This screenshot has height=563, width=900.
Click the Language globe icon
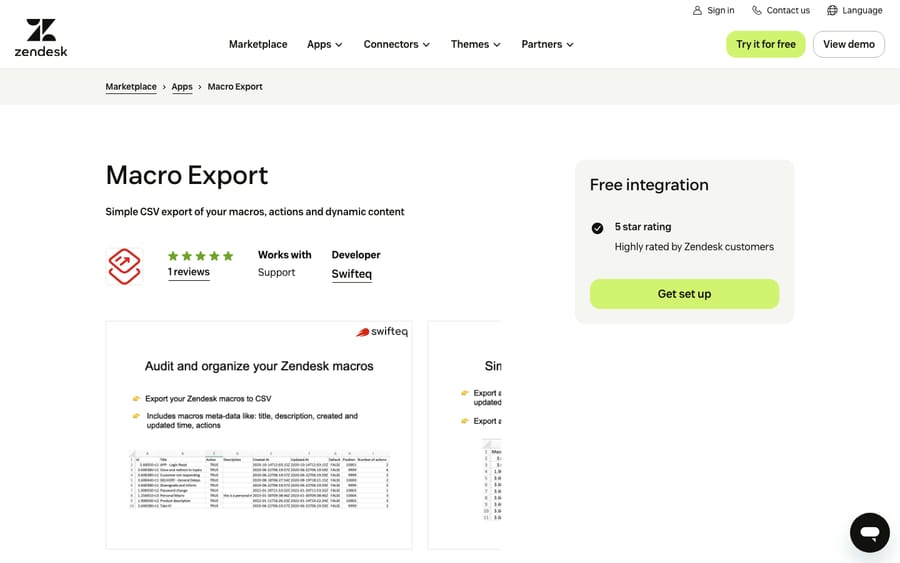[832, 10]
